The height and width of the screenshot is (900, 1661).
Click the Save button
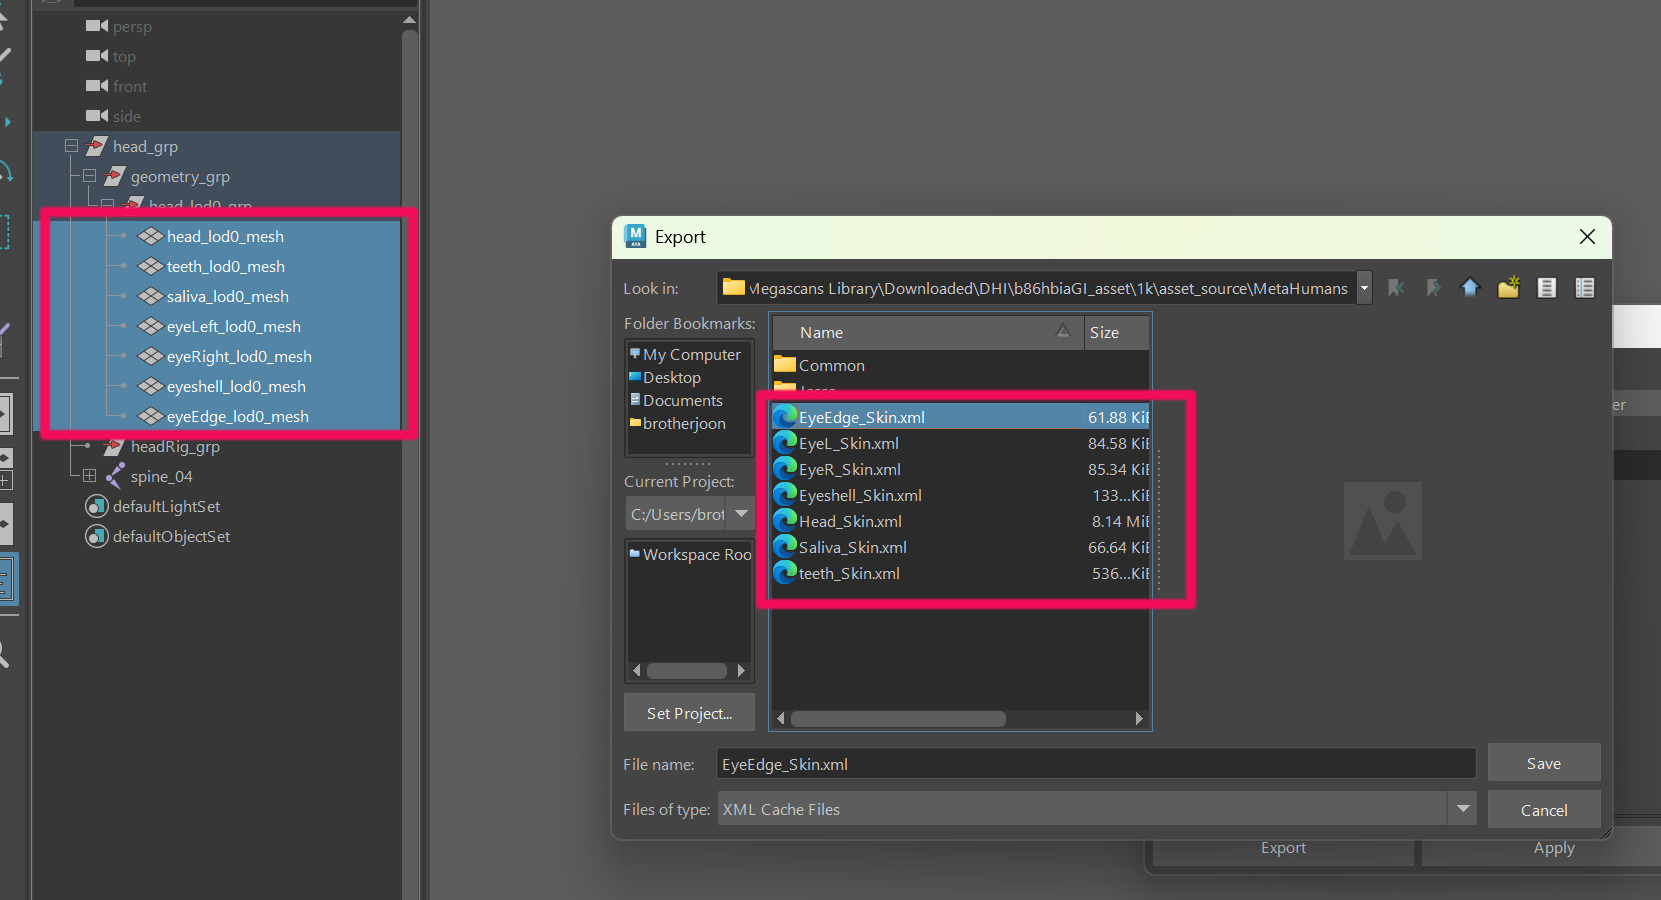pos(1543,762)
